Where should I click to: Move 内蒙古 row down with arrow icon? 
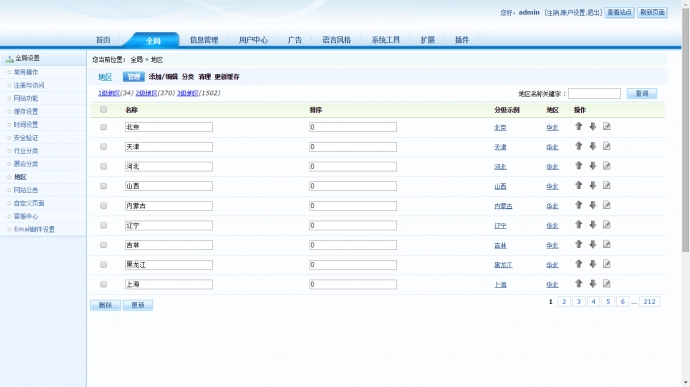tap(593, 205)
